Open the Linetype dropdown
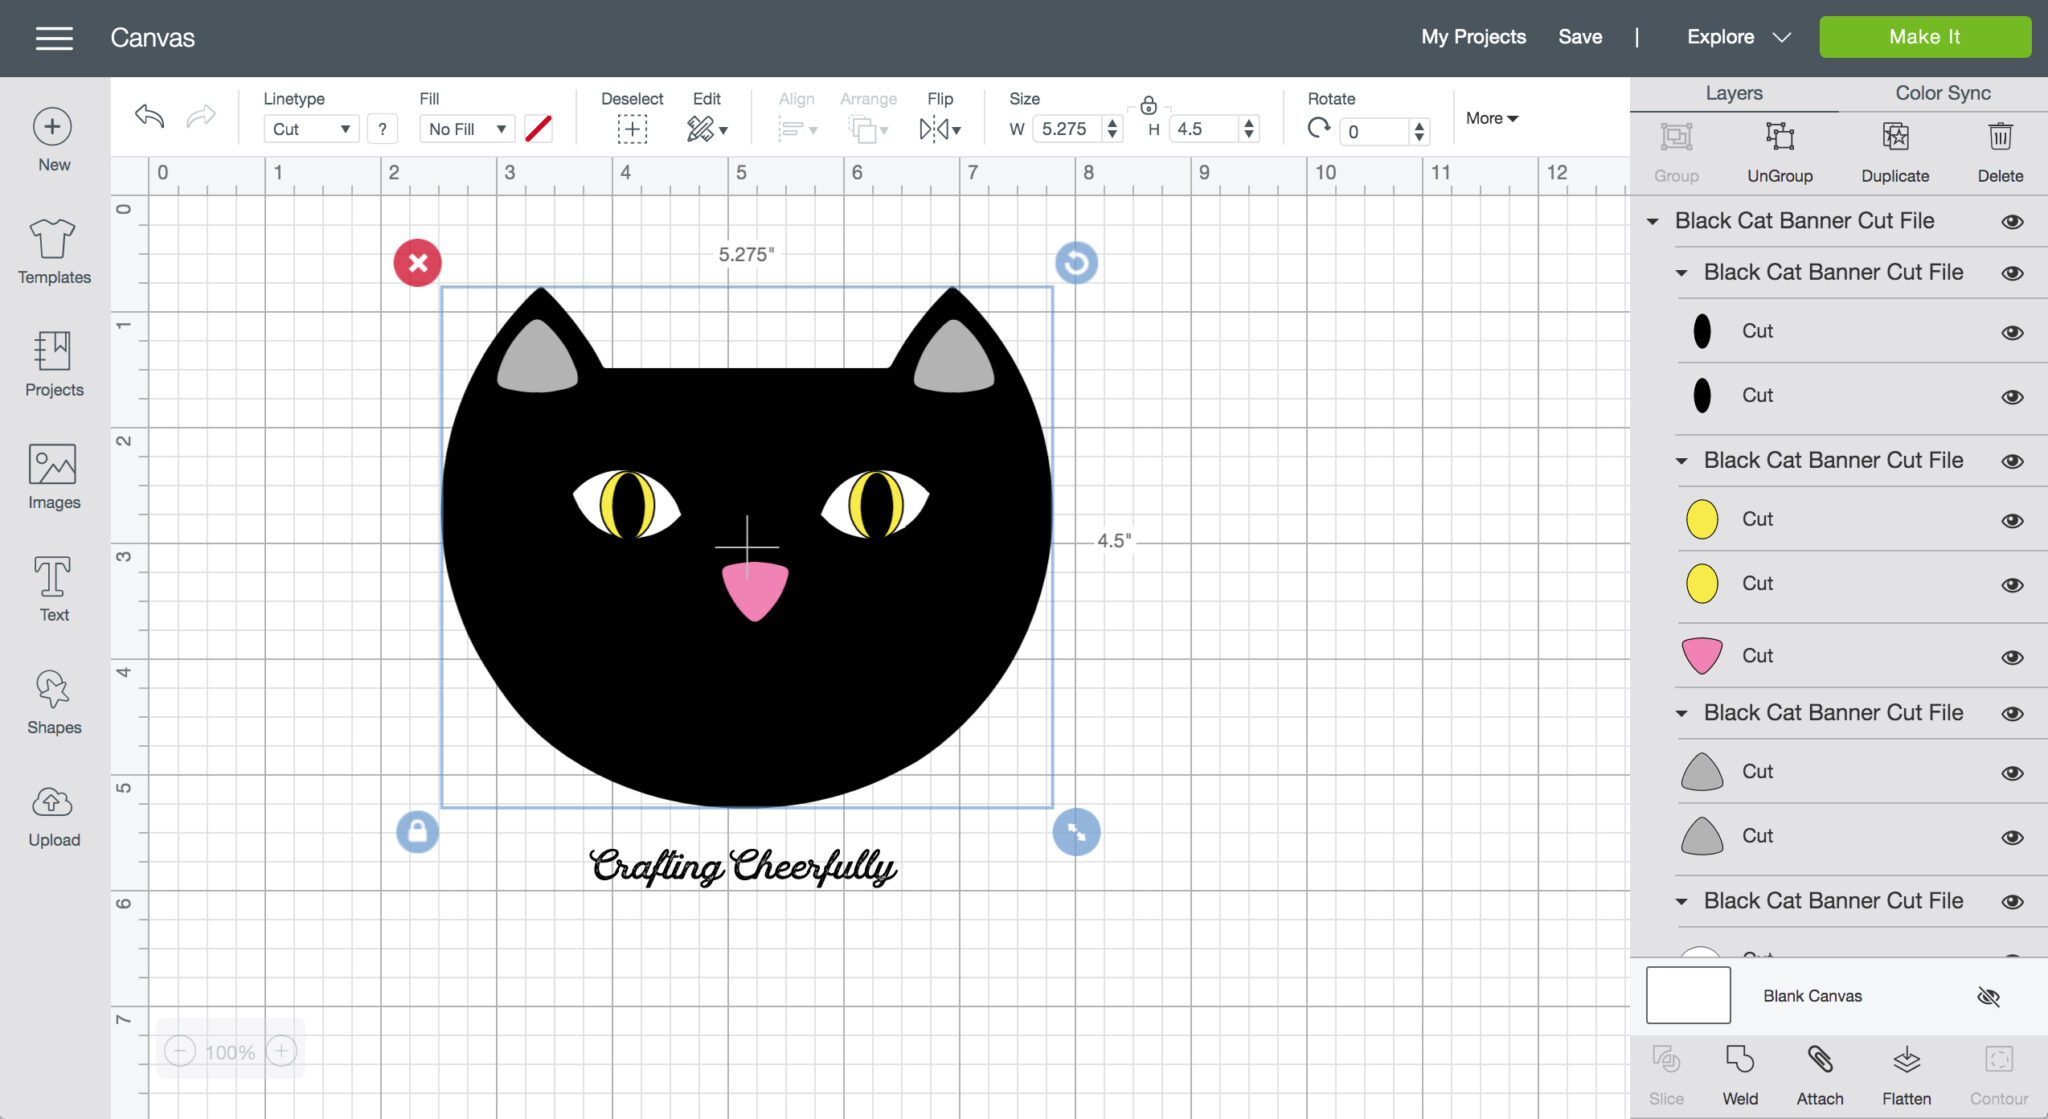2048x1119 pixels. pos(310,128)
